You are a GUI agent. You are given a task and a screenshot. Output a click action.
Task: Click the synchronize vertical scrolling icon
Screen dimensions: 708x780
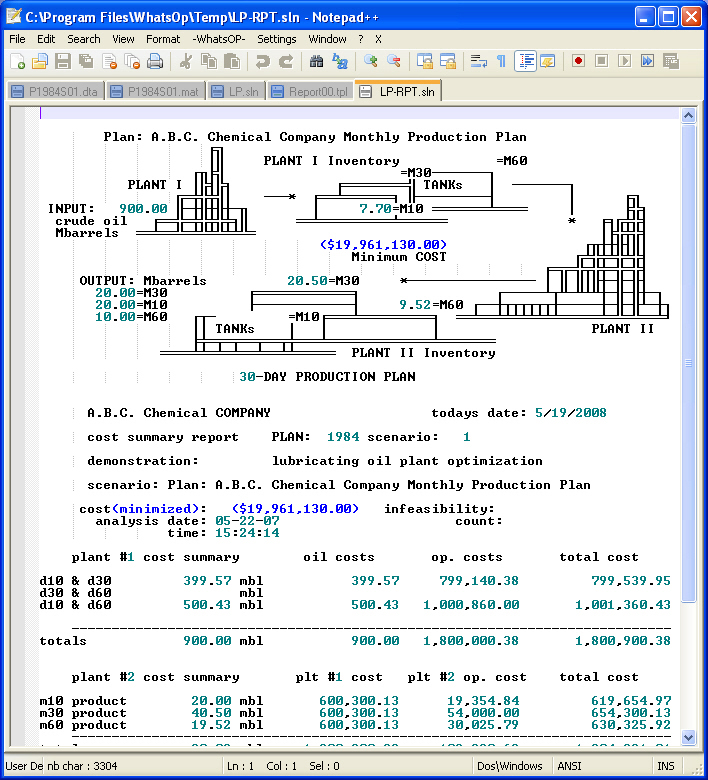click(424, 62)
